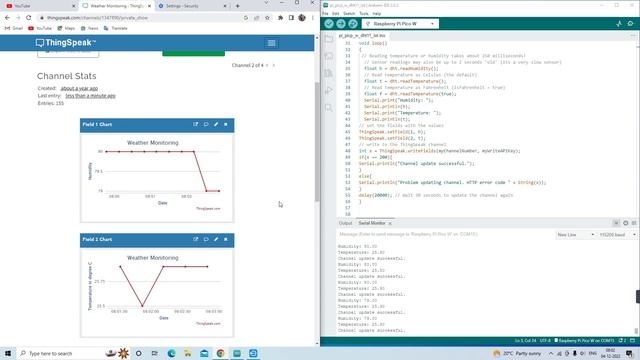Open Chrome from the Windows taskbar
This screenshot has width=640, height=360.
[x=220, y=353]
